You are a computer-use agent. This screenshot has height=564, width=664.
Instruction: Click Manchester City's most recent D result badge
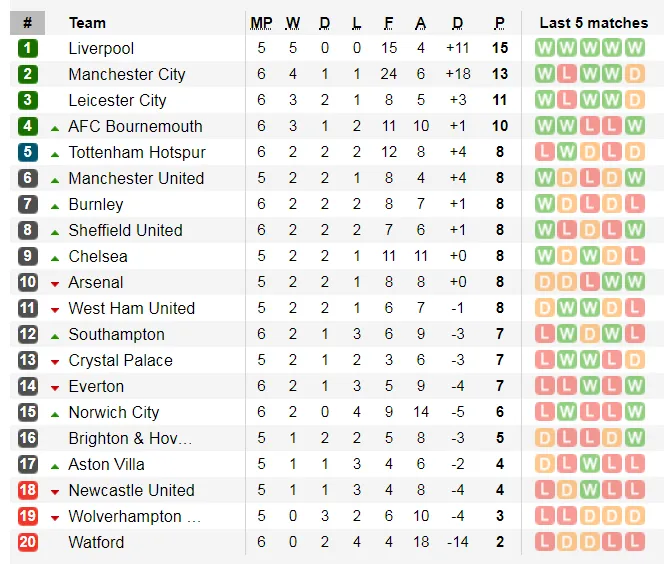(x=636, y=74)
